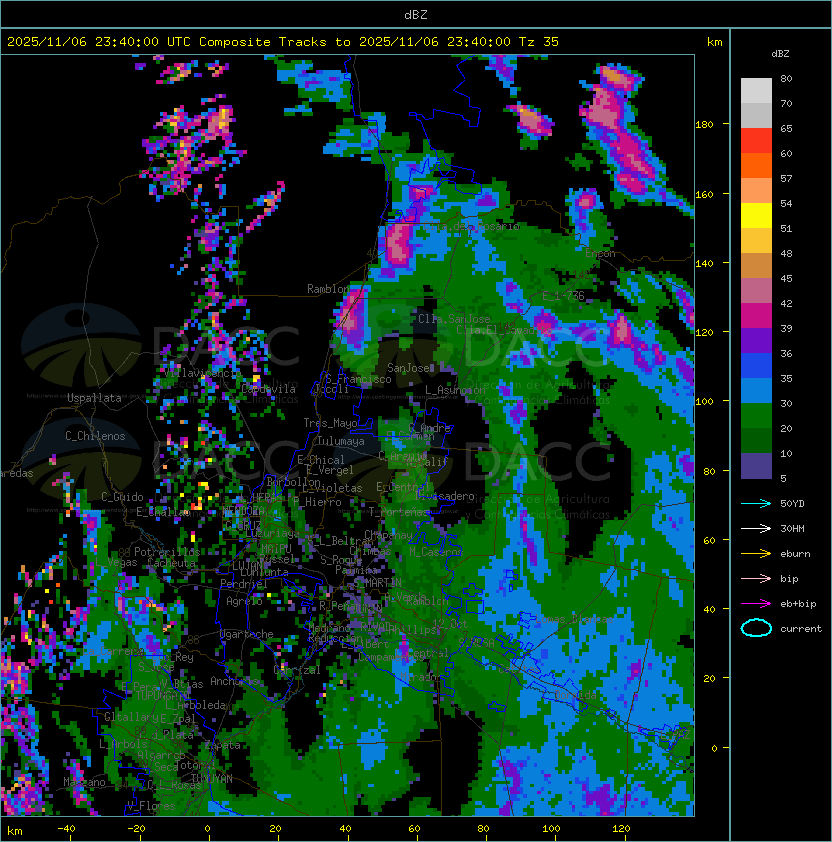Pick the red 60-65 dBZ swatch
832x842 pixels.
click(x=756, y=141)
